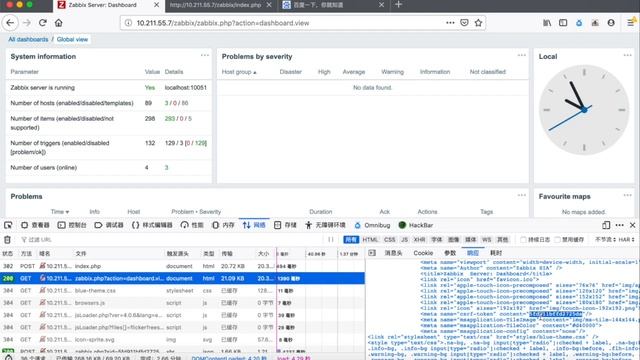Viewport: 640px width, 360px height.
Task: Toggle the JS request filter
Action: click(404, 240)
